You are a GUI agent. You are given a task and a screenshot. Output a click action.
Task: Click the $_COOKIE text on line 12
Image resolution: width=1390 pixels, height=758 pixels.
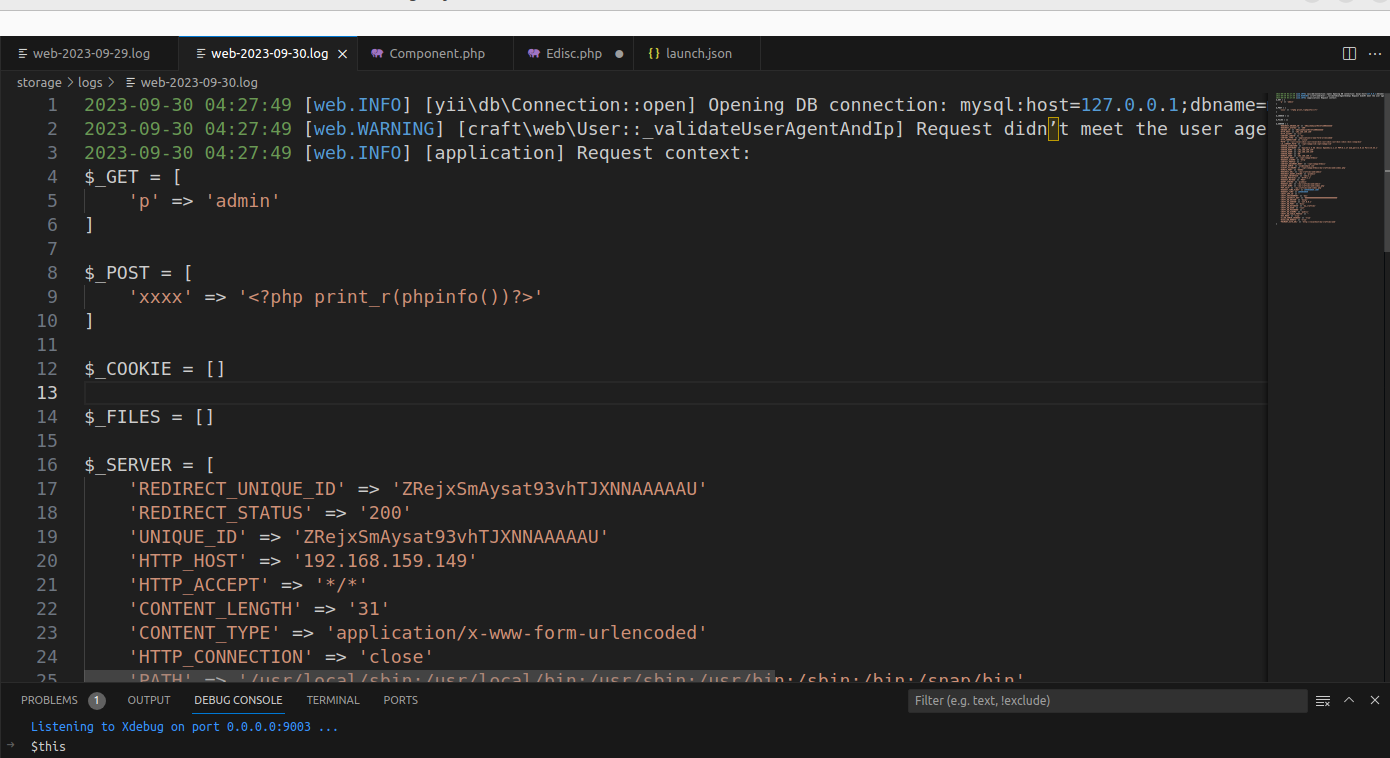[128, 369]
